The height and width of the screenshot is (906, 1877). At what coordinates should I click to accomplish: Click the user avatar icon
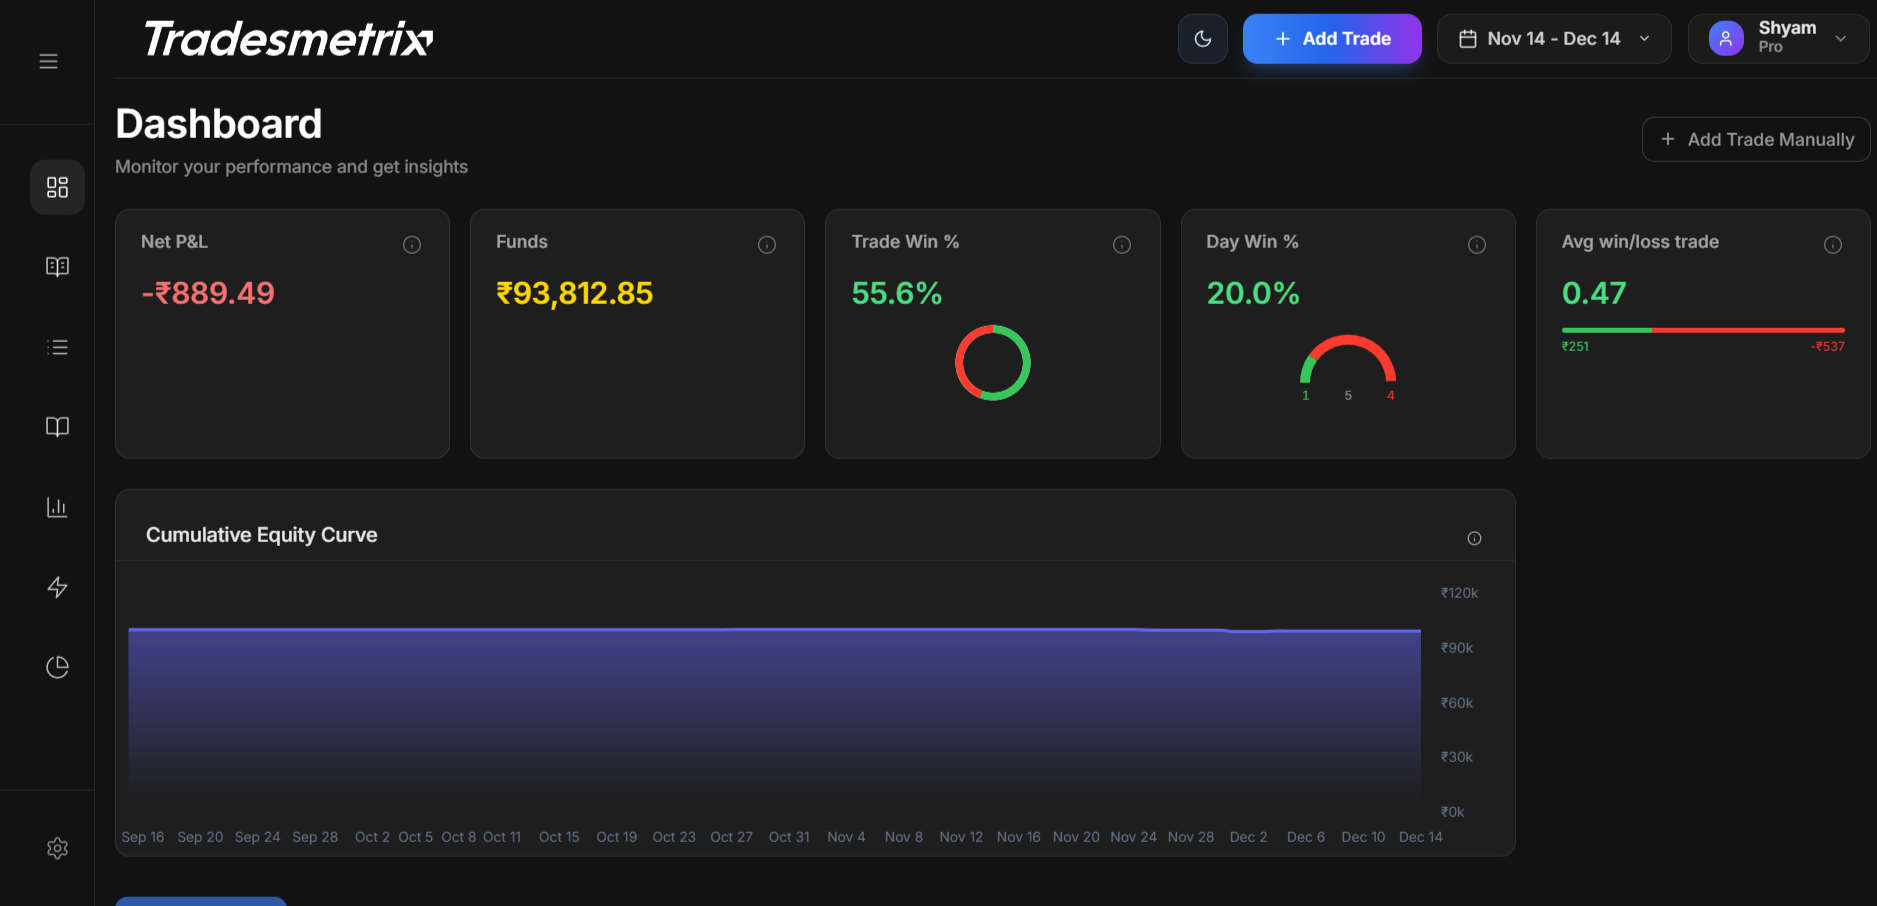[x=1726, y=39]
